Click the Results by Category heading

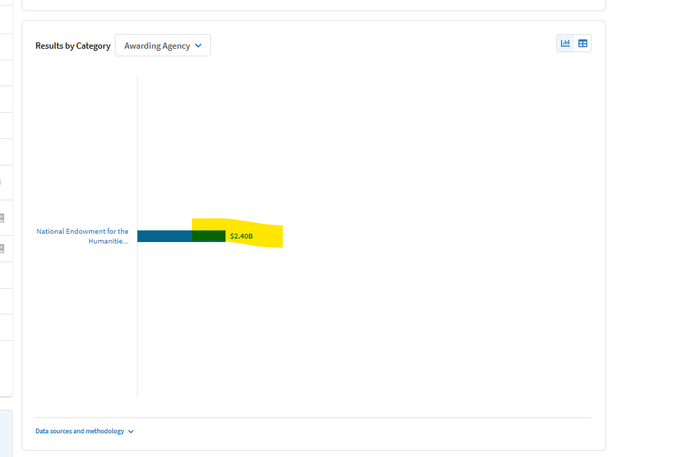[72, 46]
